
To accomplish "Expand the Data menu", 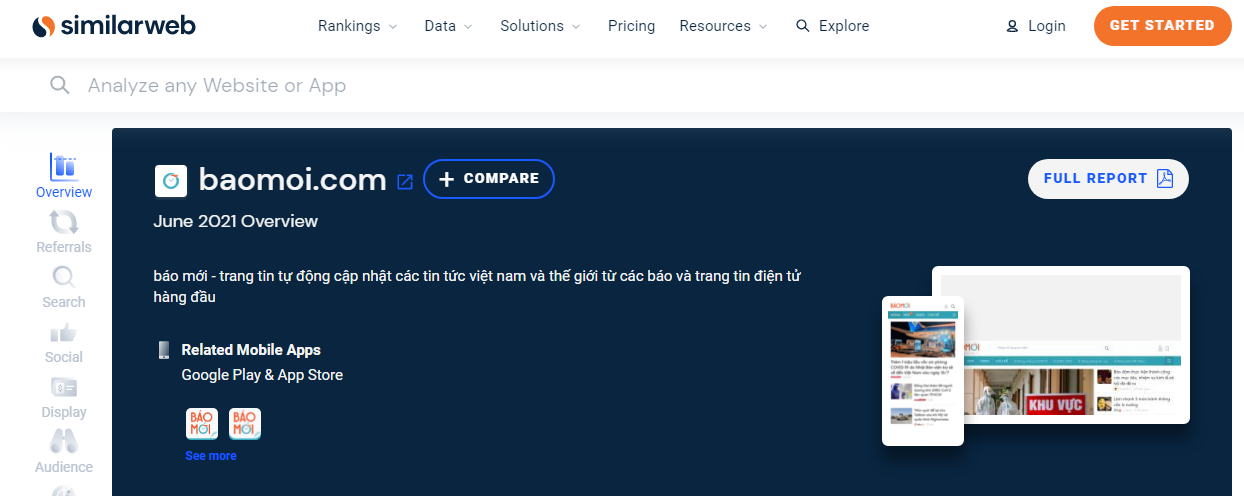I will click(448, 26).
